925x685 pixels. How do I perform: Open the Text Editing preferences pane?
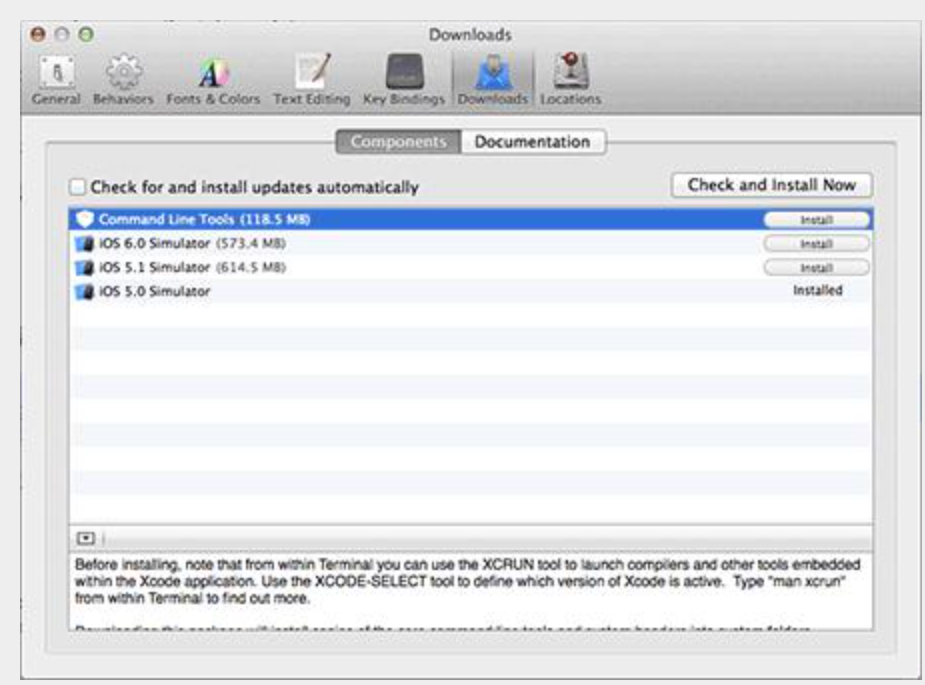[x=311, y=80]
